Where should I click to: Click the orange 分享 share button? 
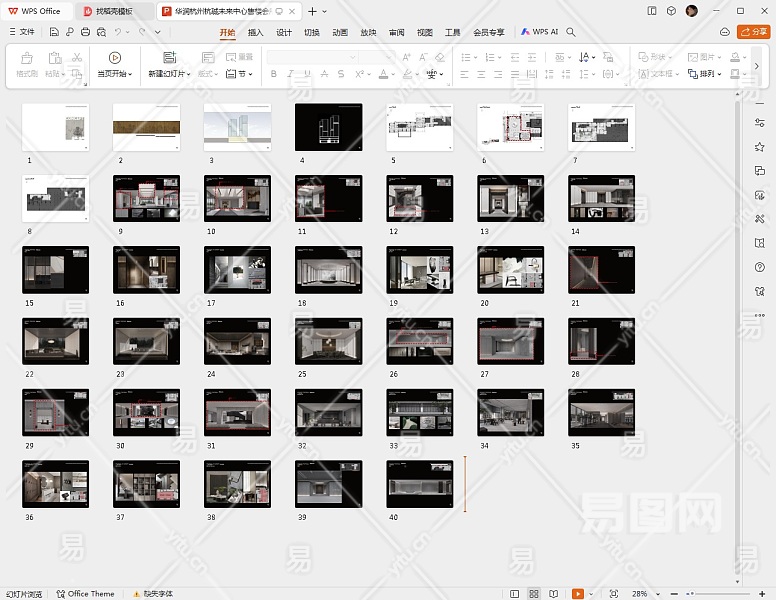click(x=753, y=32)
